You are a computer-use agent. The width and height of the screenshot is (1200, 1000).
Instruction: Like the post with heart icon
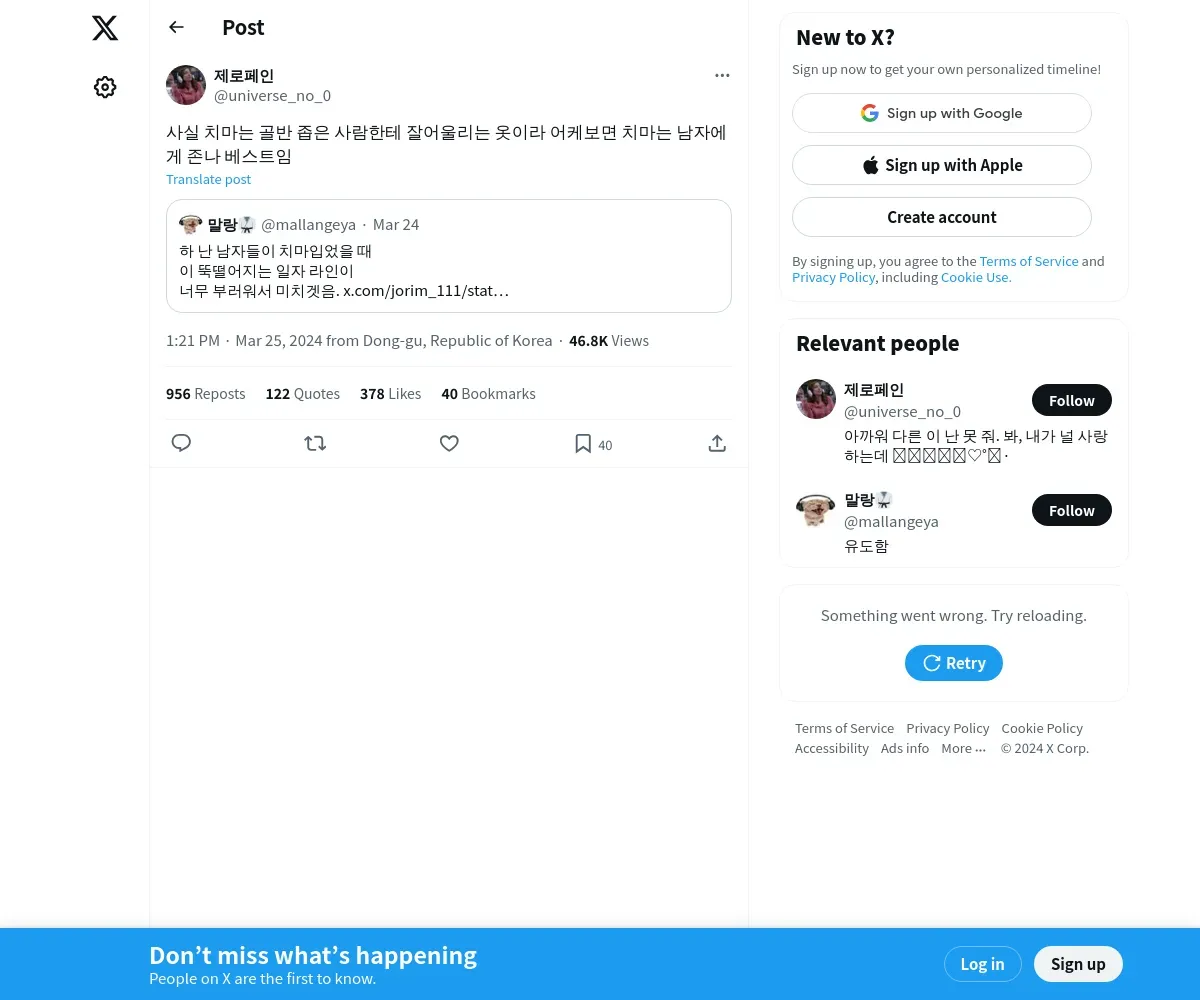coord(449,443)
